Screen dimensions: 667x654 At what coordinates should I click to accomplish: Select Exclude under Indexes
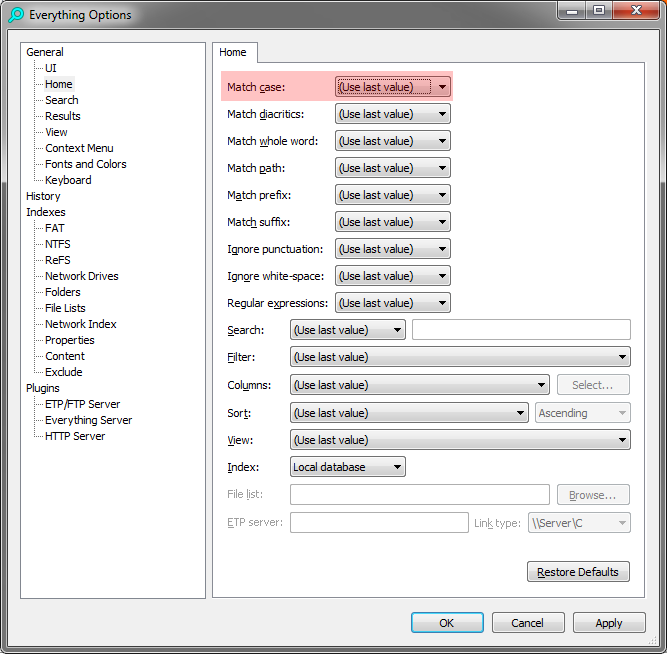pyautogui.click(x=63, y=372)
